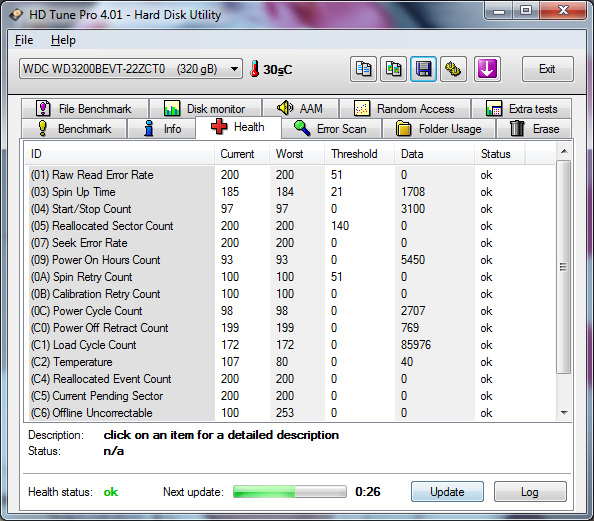
Task: Select the Load Cycle Count row
Action: point(290,345)
